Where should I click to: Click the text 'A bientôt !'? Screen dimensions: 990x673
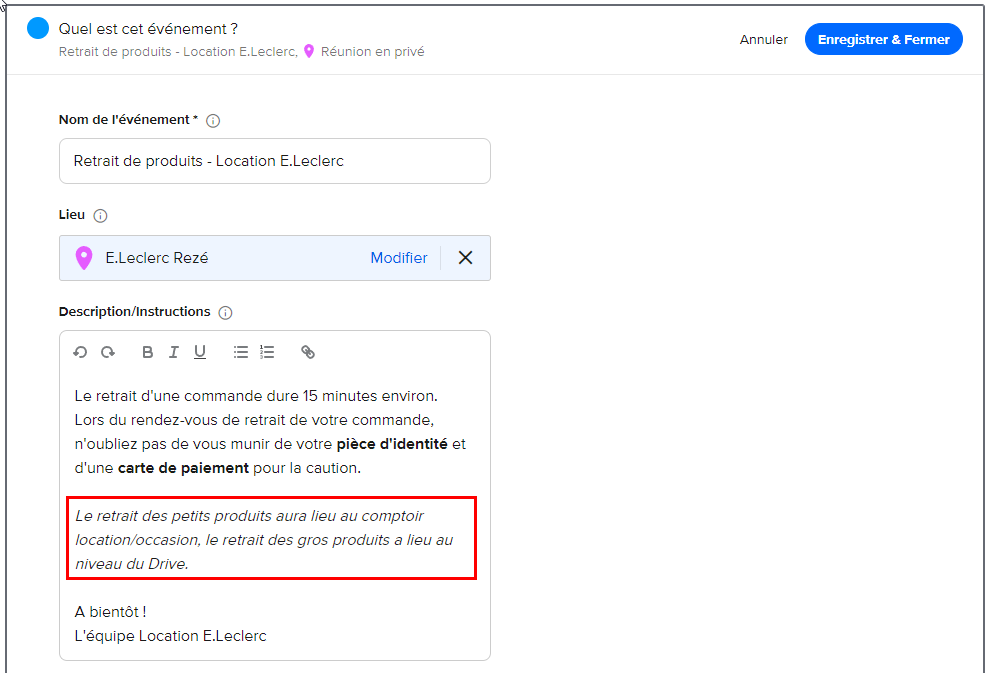[110, 612]
